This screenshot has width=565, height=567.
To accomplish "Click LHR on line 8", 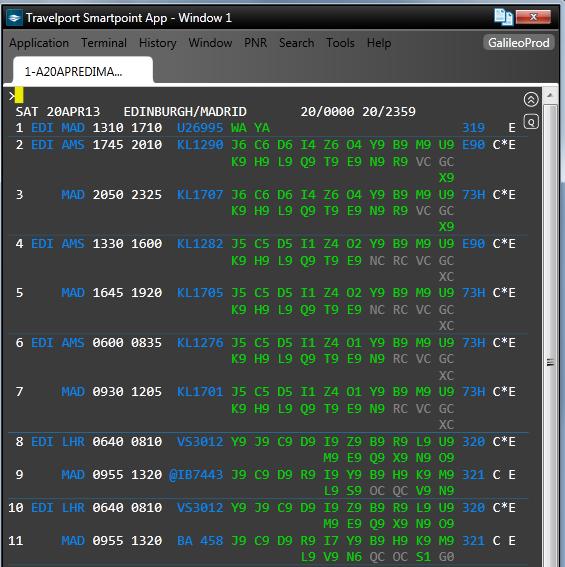I will (x=73, y=442).
